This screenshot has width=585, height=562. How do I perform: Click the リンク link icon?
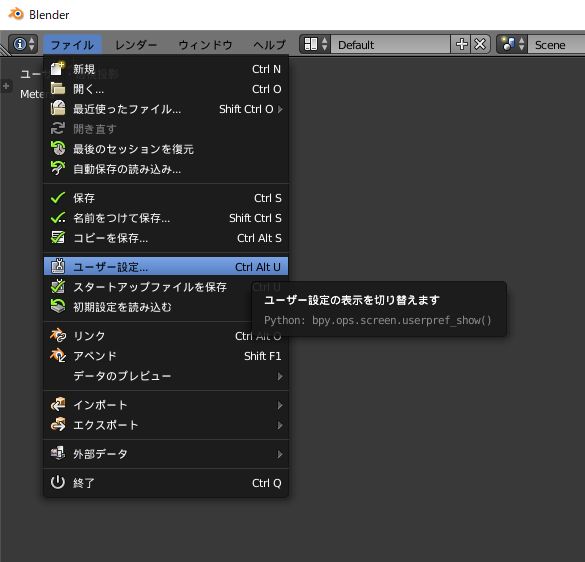[58, 335]
